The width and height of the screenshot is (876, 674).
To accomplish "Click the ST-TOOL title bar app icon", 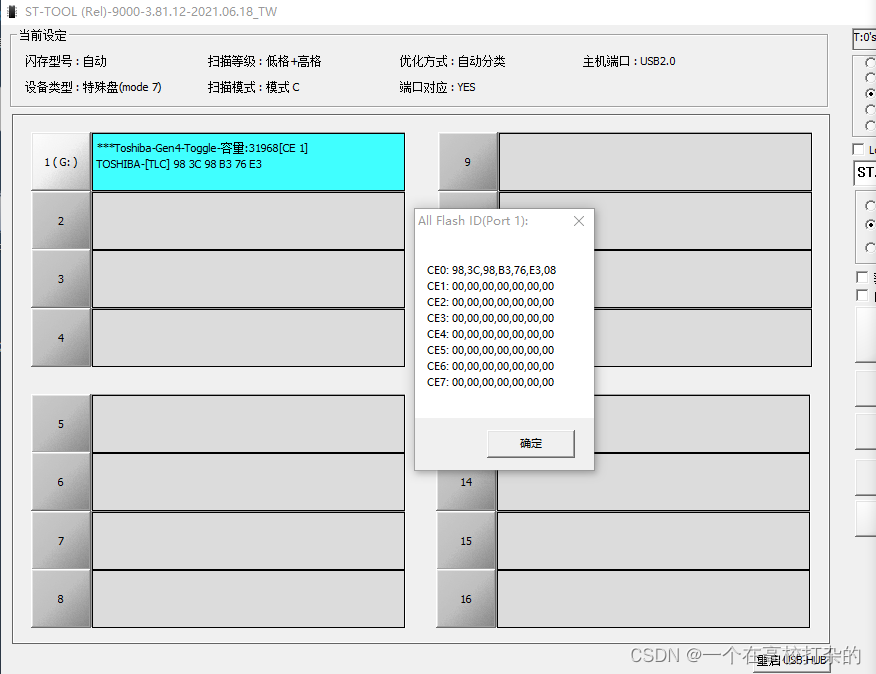I will 12,12.
